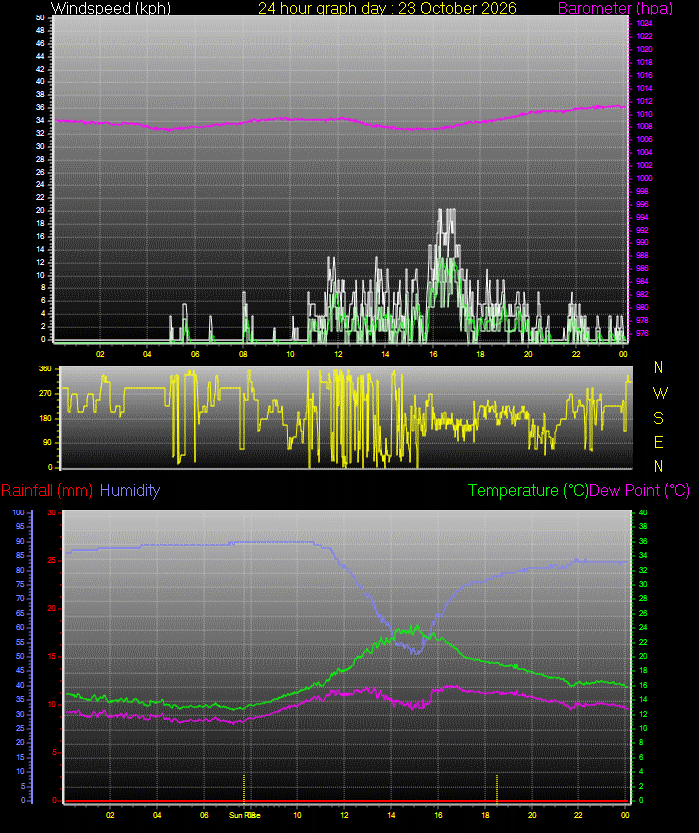Viewport: 699px width, 833px height.
Task: Click hour '10' under the temperature chart
Action: (x=297, y=815)
